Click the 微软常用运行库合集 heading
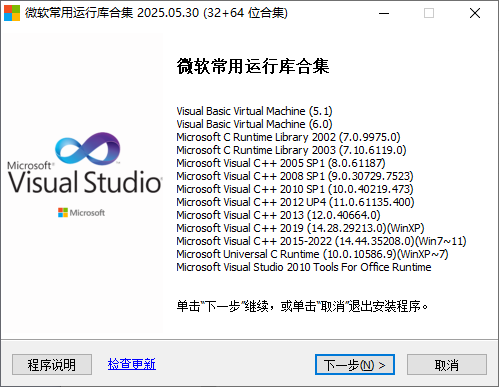Screen dimensions: 499x387 click(253, 66)
